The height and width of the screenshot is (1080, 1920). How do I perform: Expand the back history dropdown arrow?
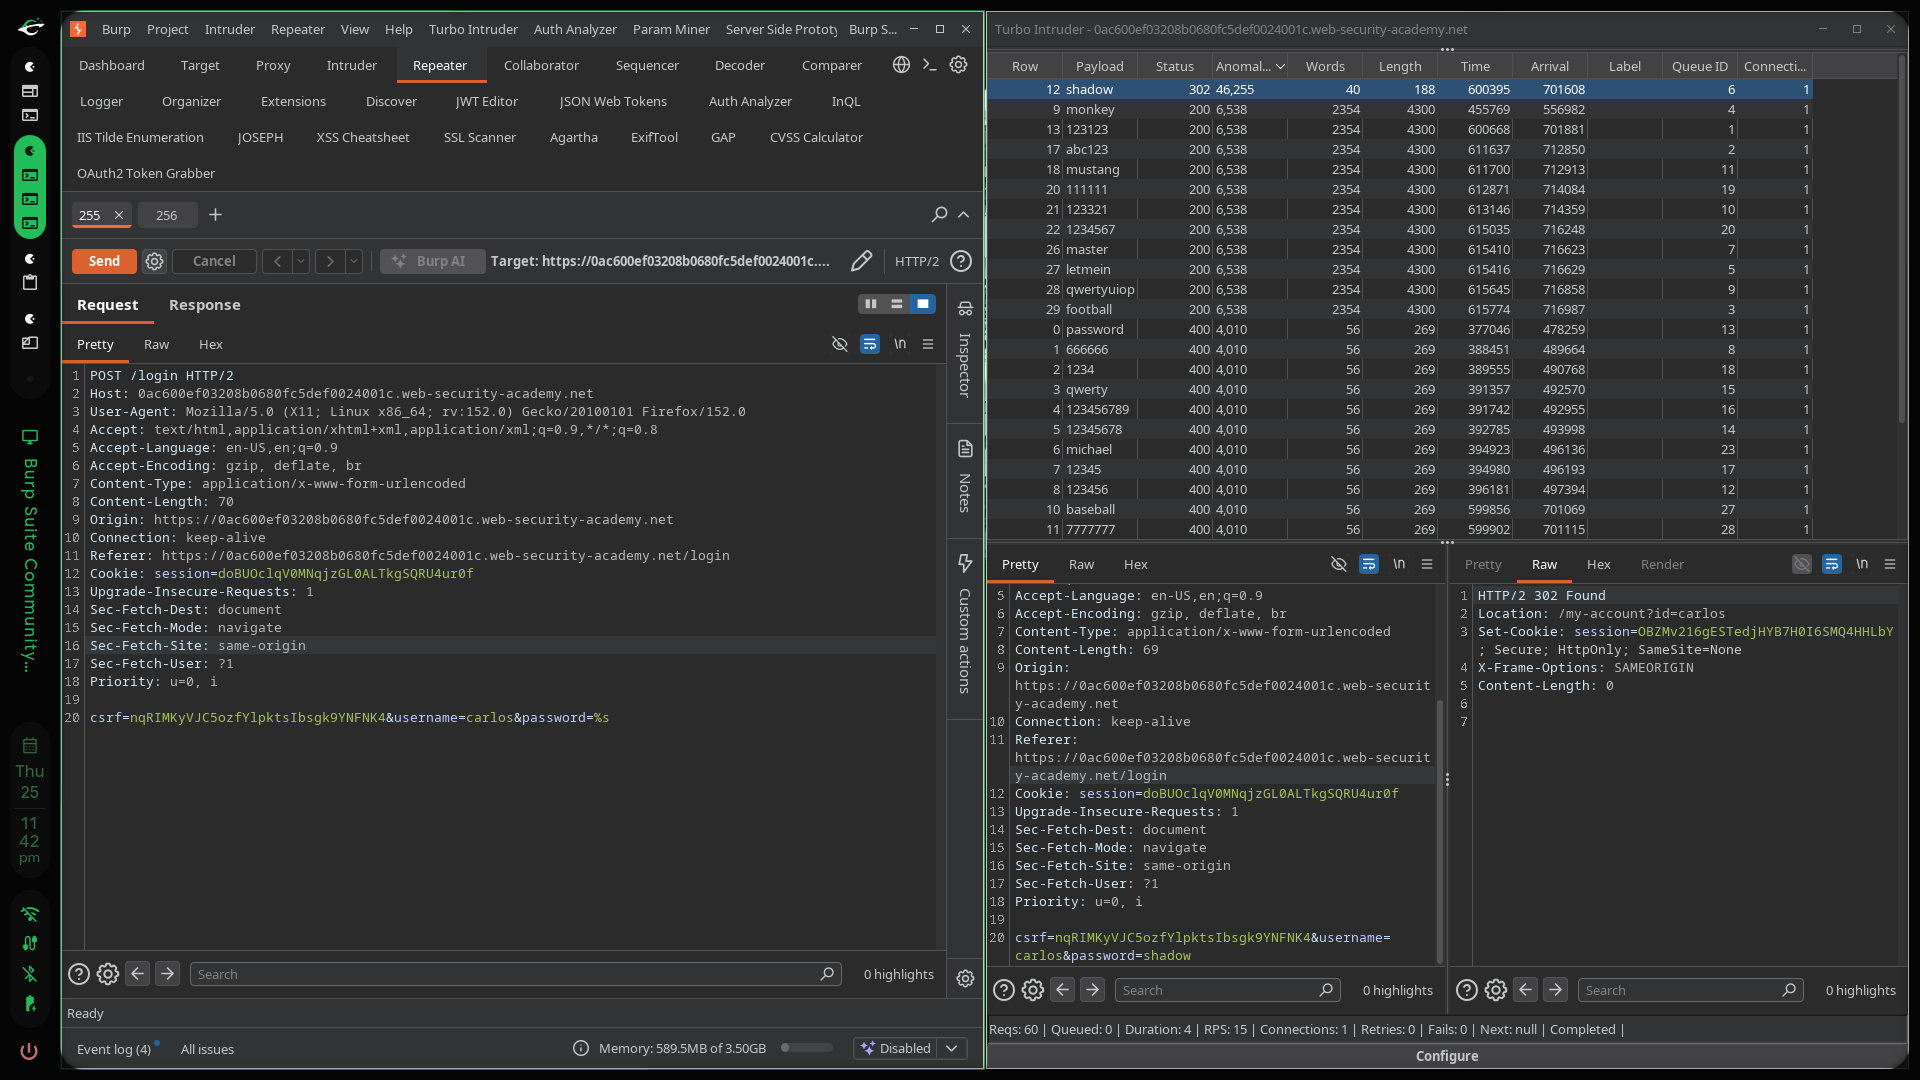pos(301,261)
